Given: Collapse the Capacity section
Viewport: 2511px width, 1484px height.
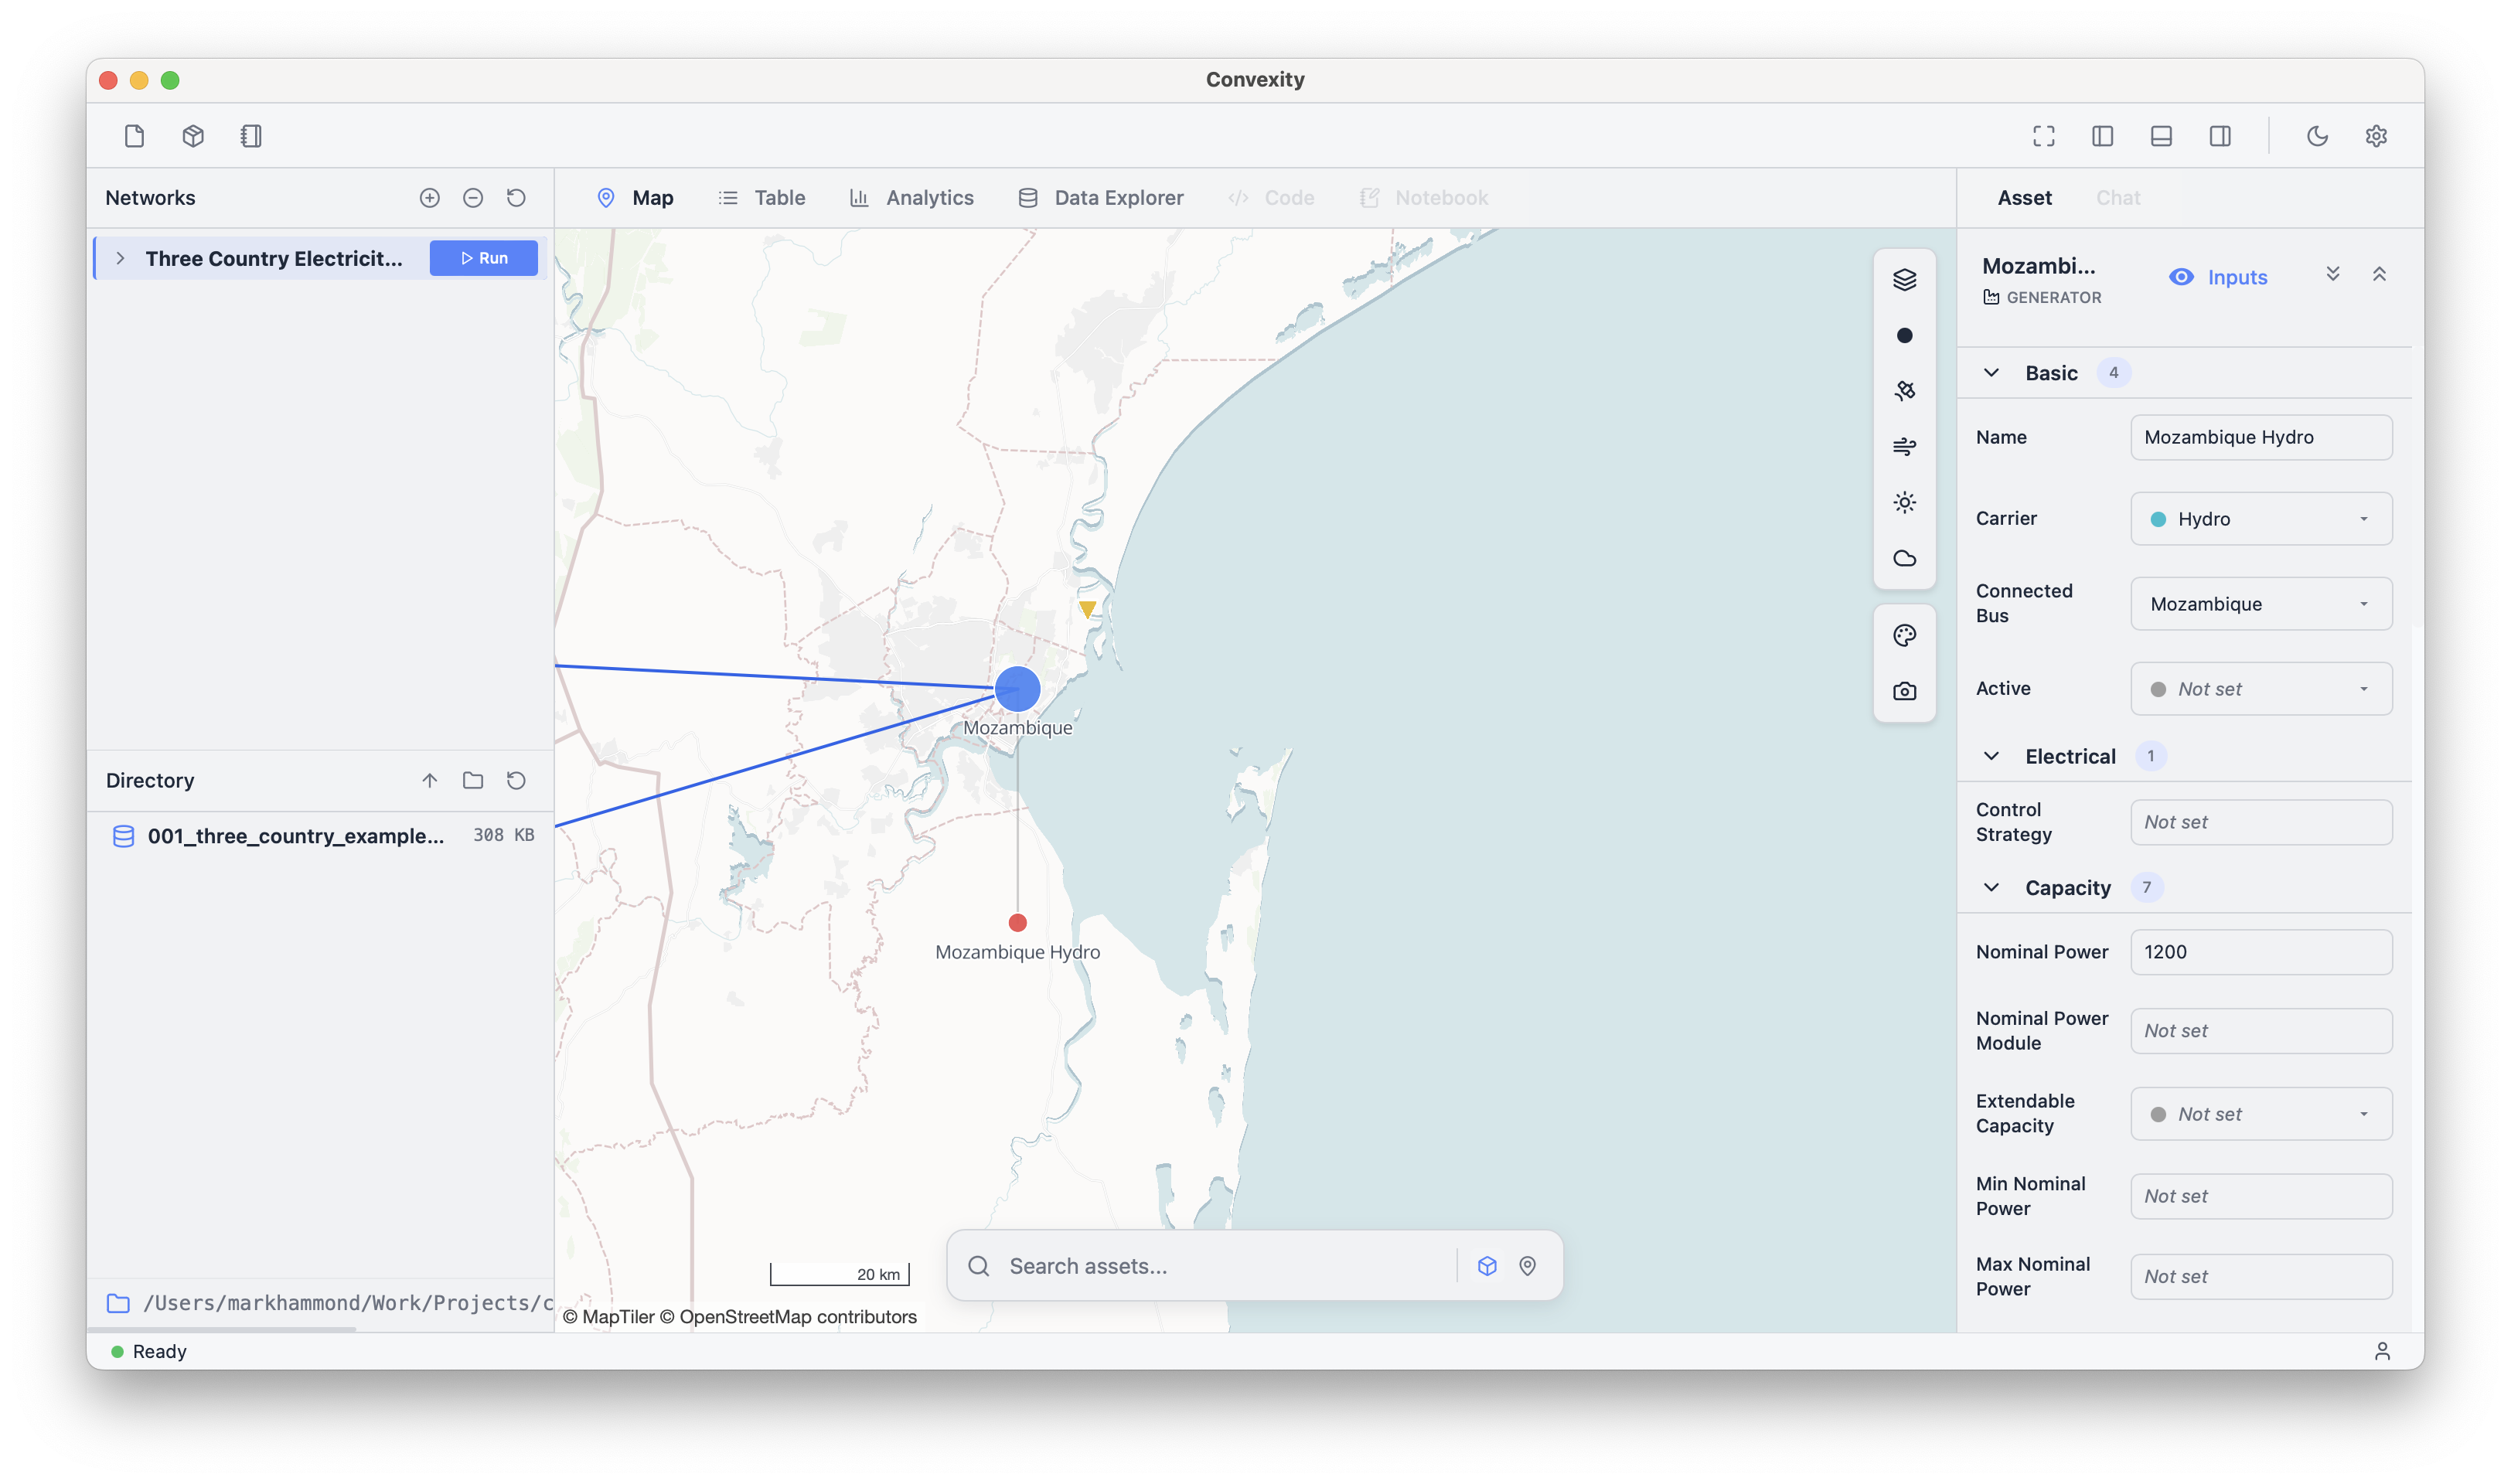Looking at the screenshot, I should point(1991,888).
